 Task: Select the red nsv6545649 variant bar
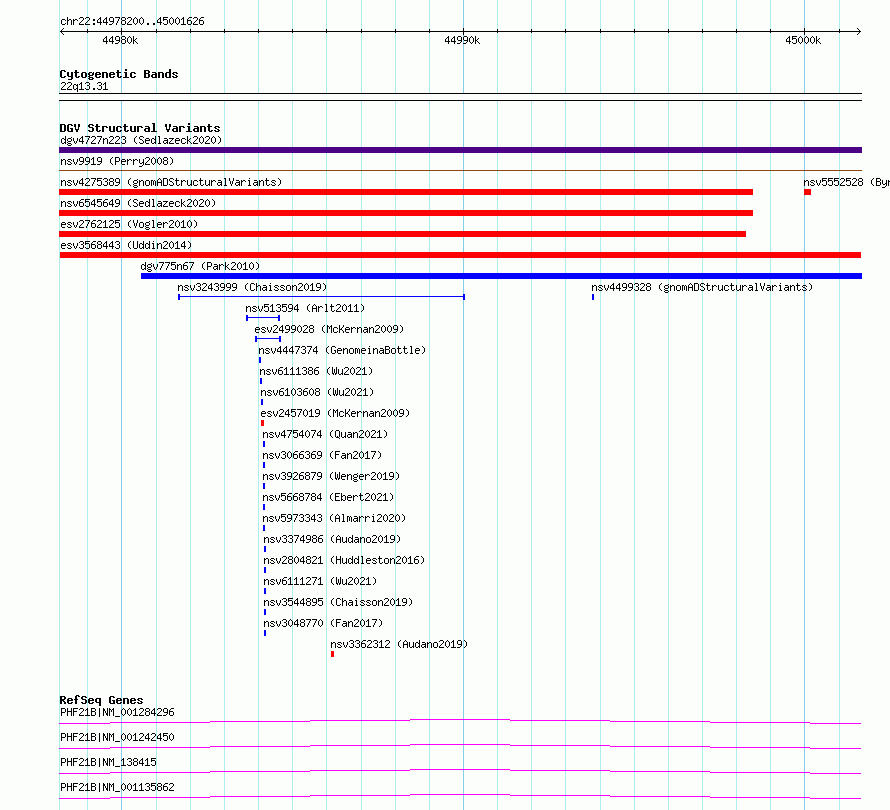pyautogui.click(x=406, y=213)
